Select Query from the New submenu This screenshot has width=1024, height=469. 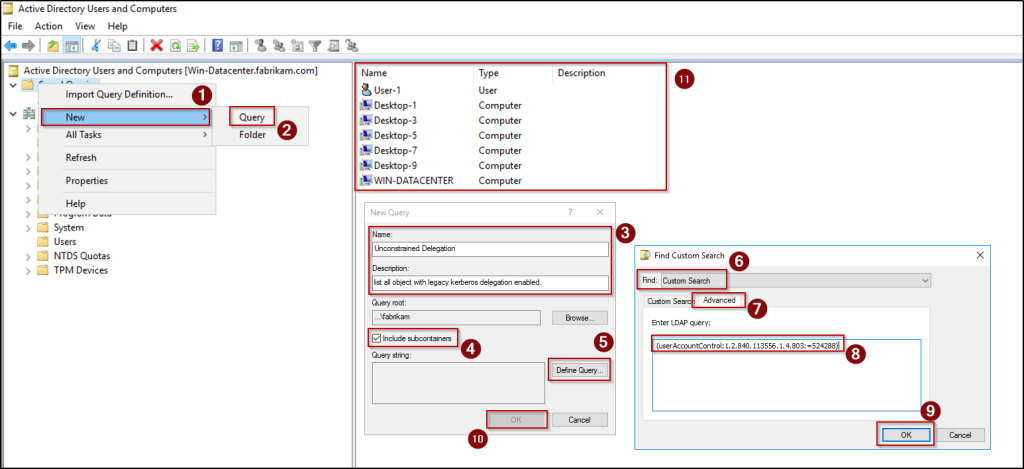pos(251,117)
